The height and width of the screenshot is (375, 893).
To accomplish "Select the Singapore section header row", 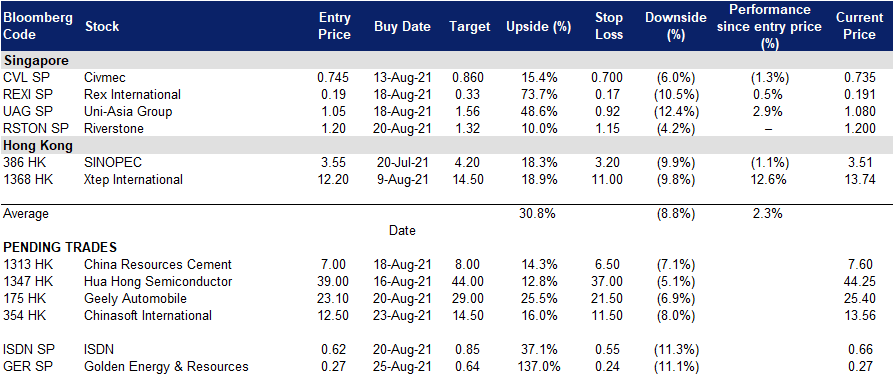I will [446, 60].
